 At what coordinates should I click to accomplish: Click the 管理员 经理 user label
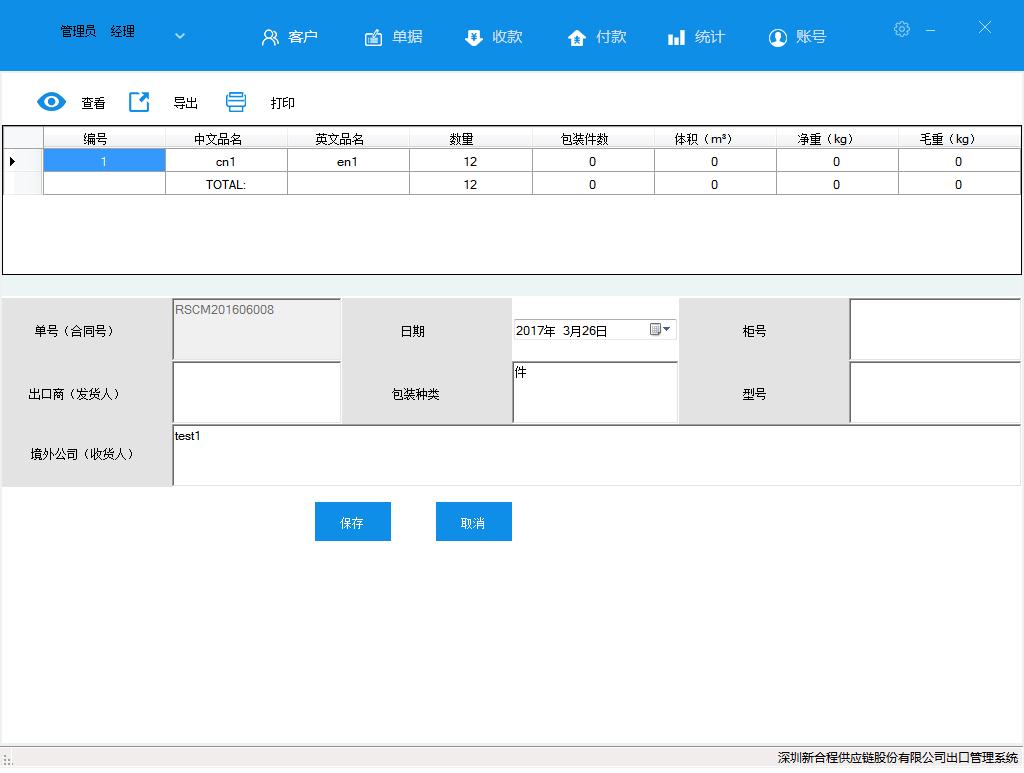pos(97,31)
